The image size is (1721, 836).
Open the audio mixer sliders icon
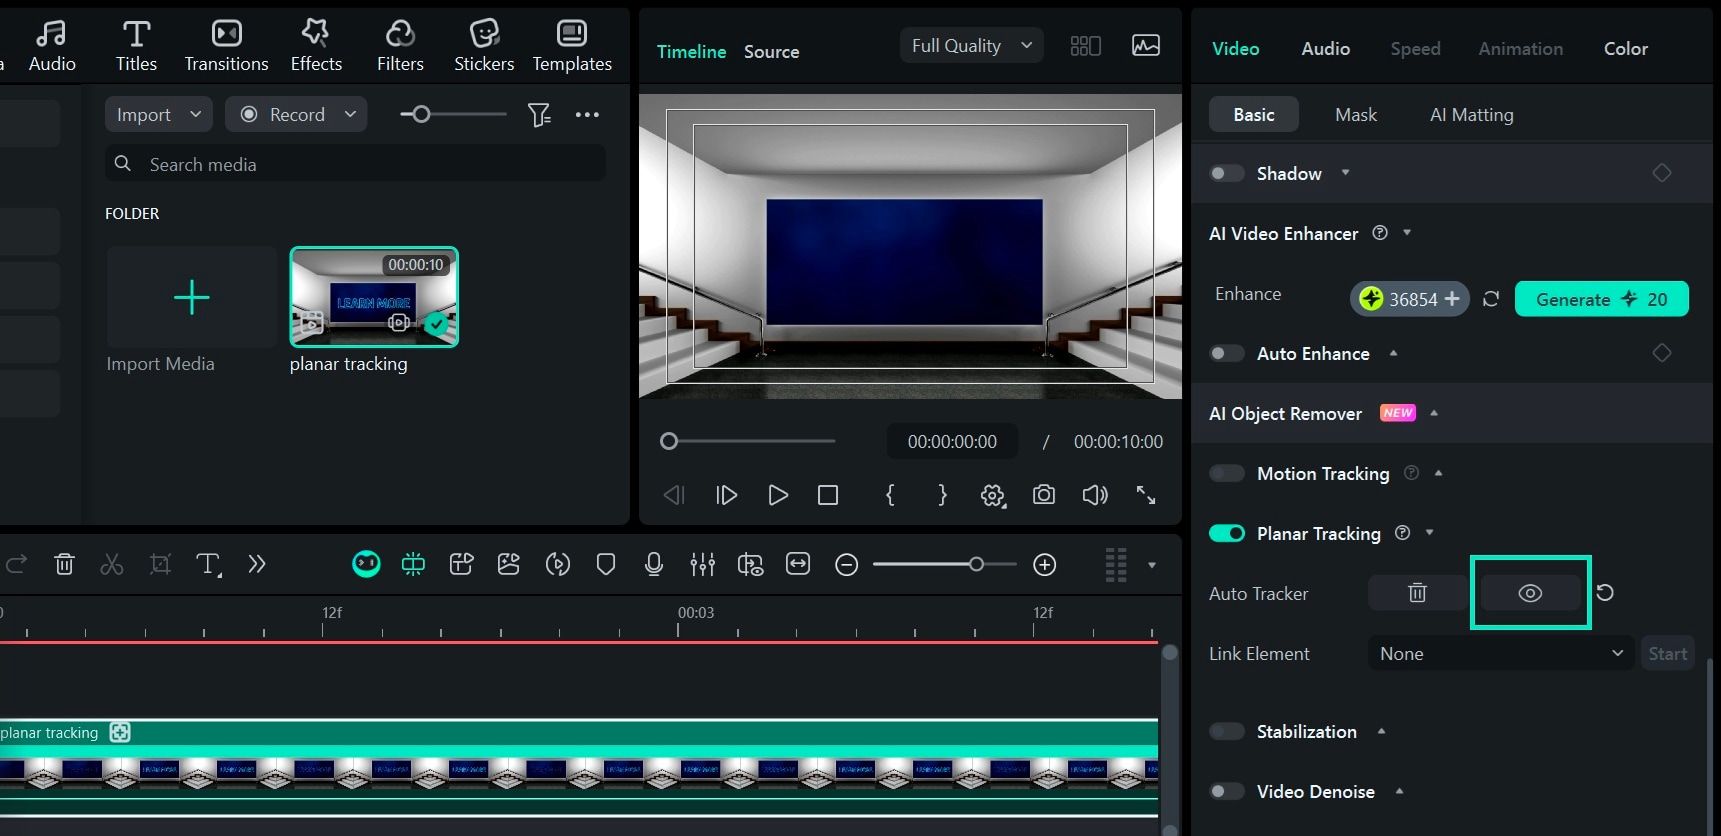(x=702, y=564)
